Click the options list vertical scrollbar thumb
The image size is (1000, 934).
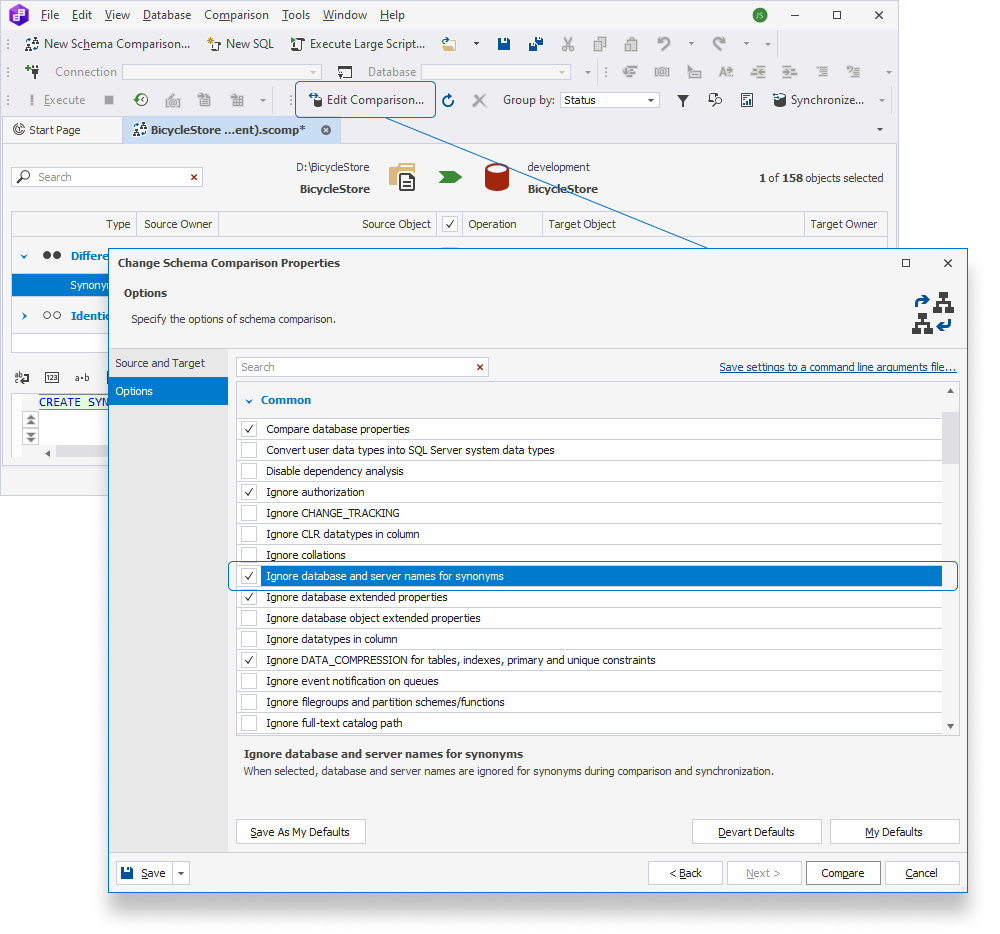tap(950, 438)
